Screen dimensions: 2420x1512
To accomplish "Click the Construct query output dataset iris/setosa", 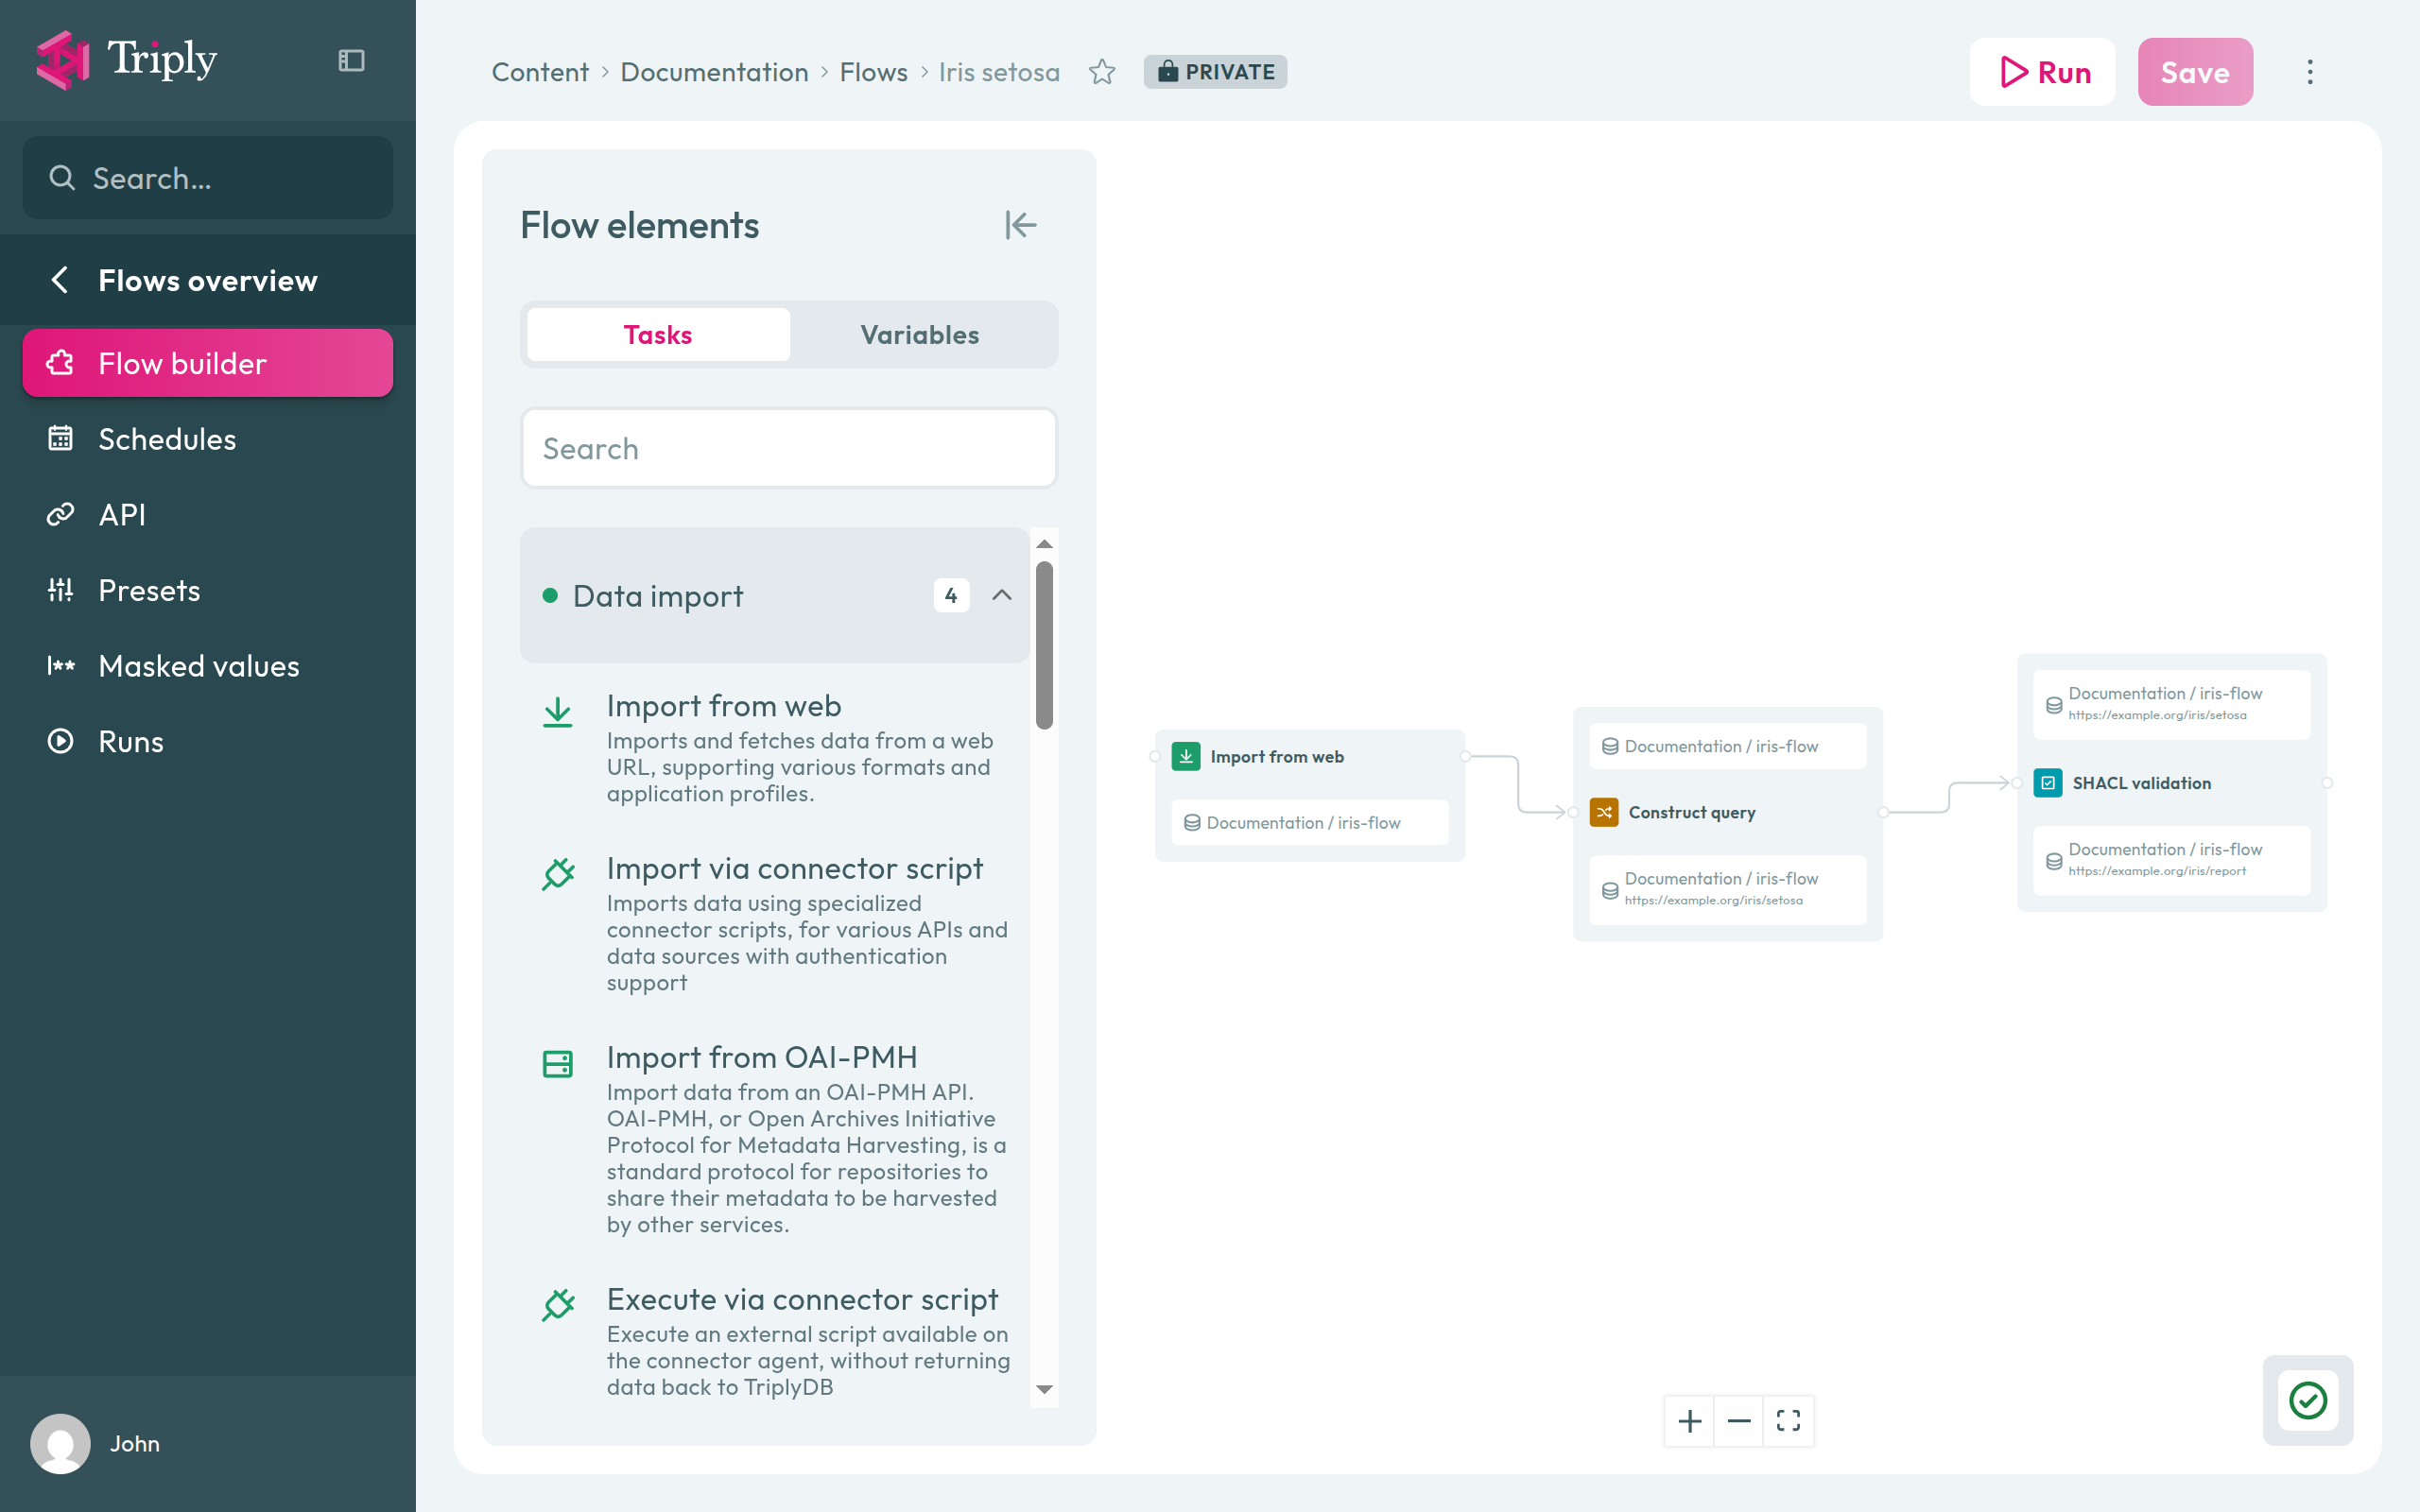I will [x=1728, y=888].
